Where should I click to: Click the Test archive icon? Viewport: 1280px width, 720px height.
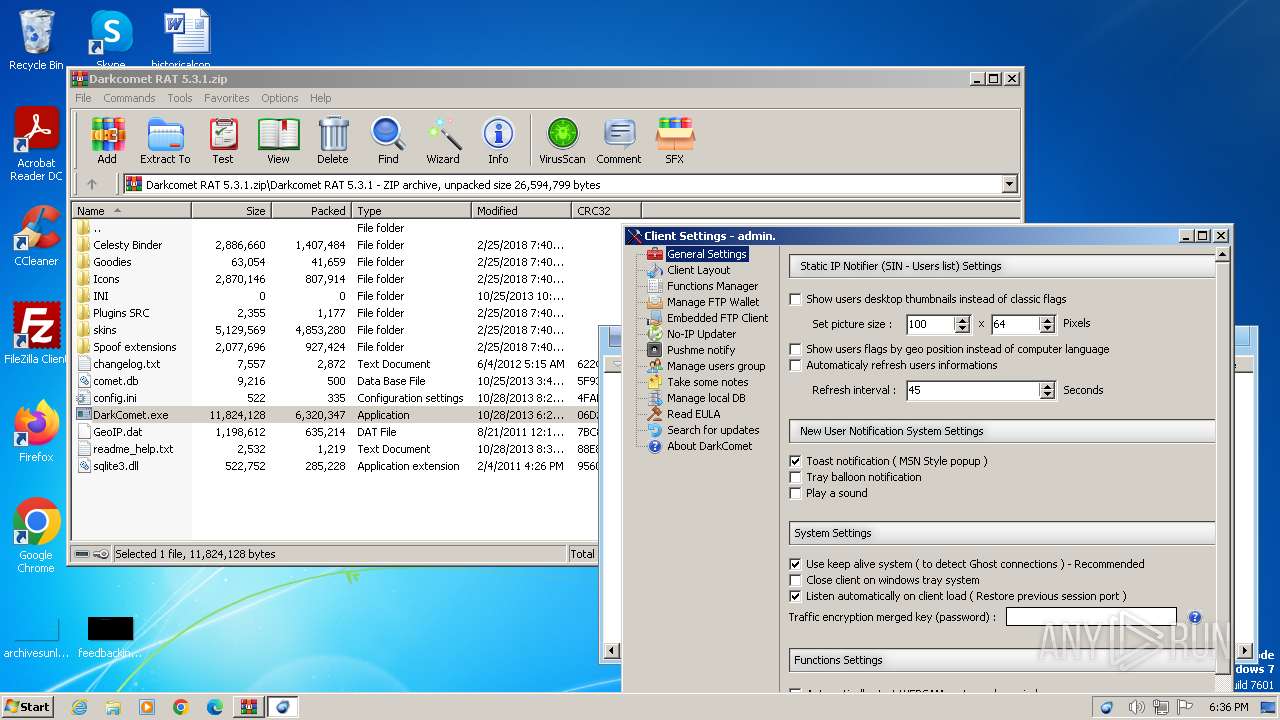click(x=223, y=140)
